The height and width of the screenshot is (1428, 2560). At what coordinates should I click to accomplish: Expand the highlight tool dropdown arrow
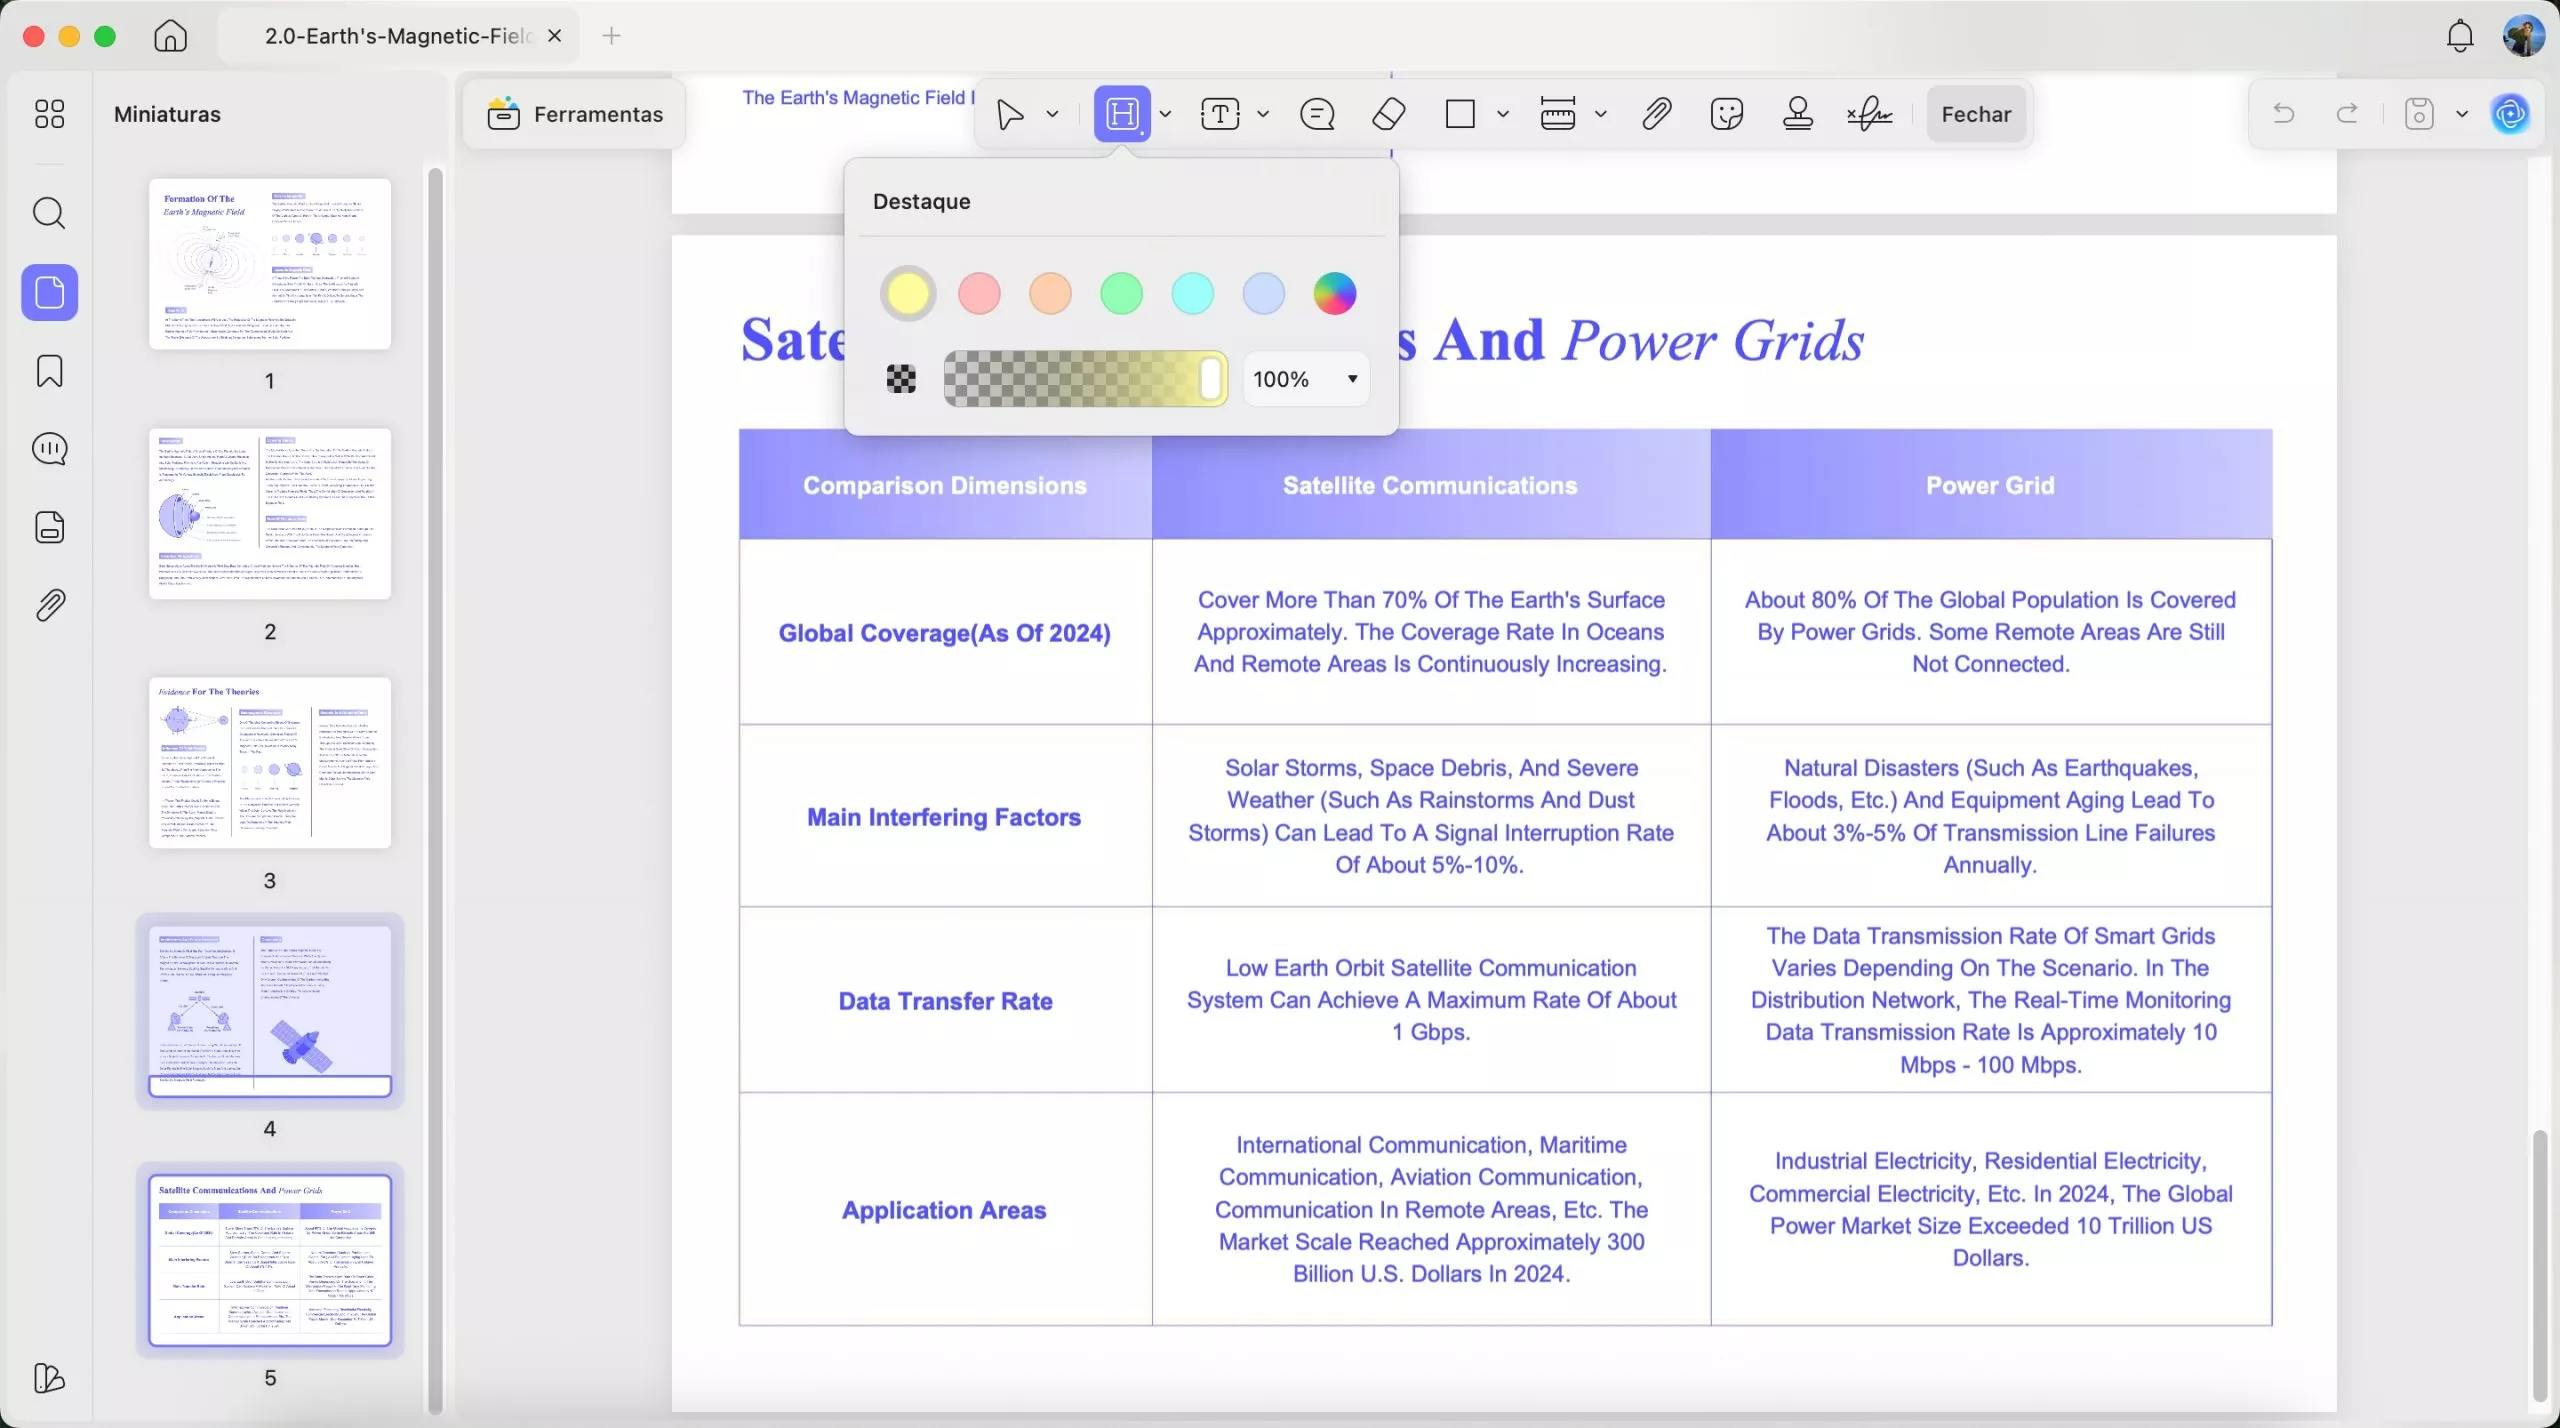1166,114
